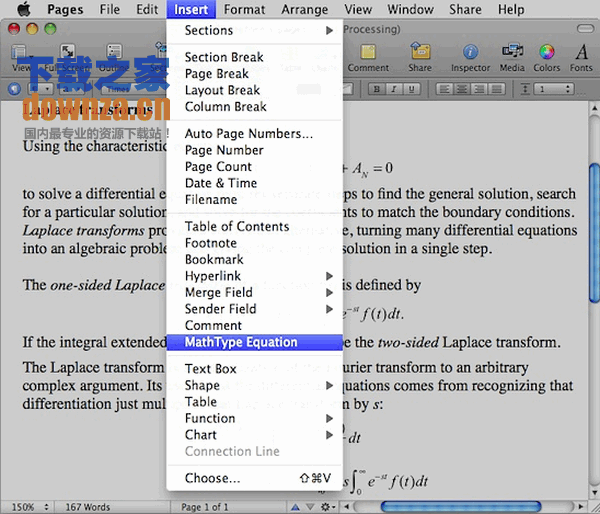Insert a Layout Break

254,90
